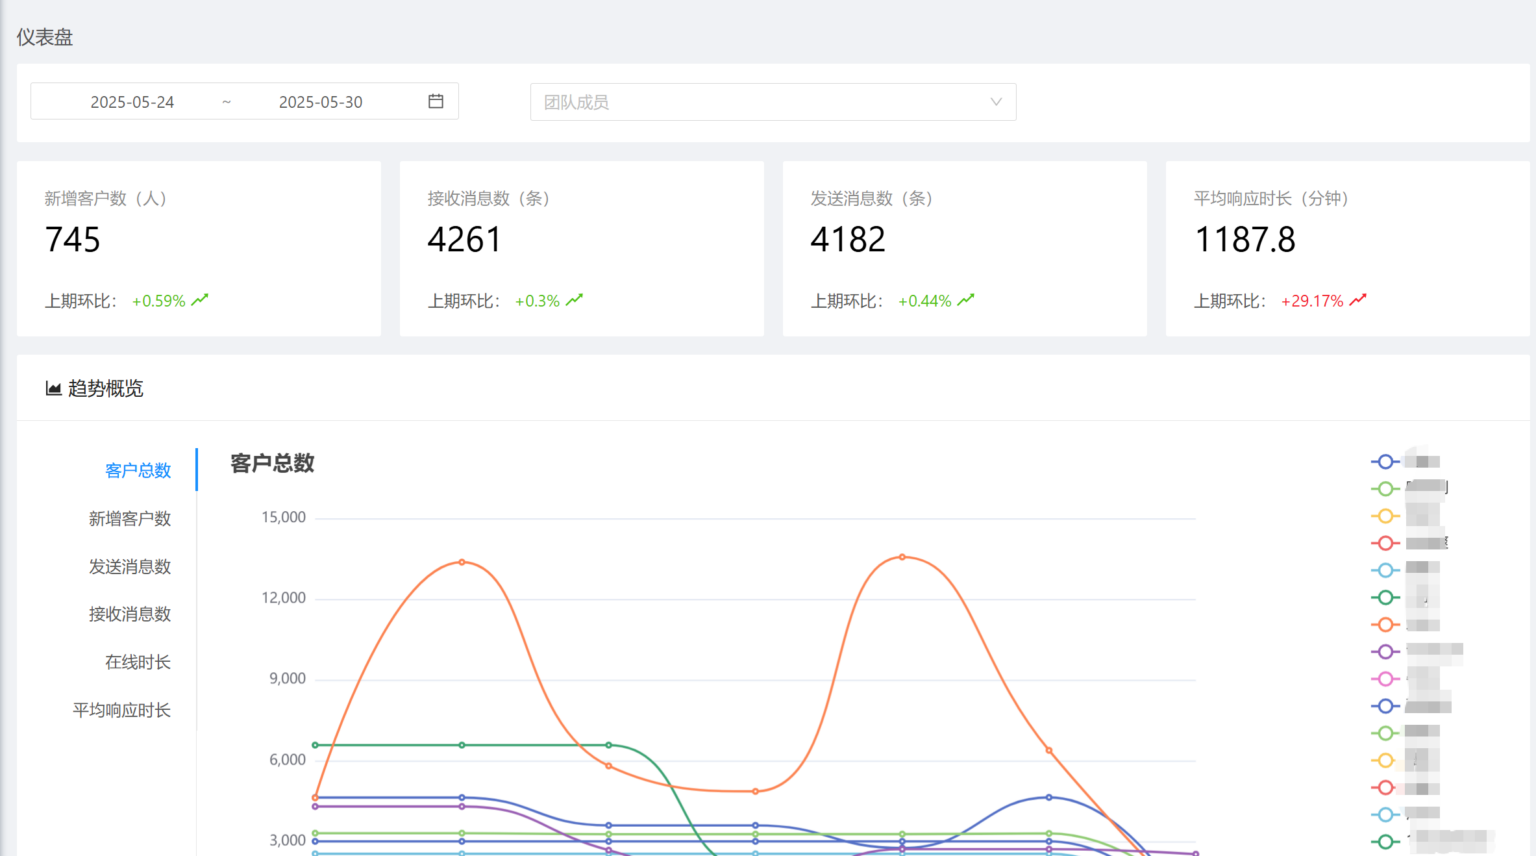Switch to the 新增客户数 trend tab
This screenshot has height=856, width=1536.
point(130,518)
